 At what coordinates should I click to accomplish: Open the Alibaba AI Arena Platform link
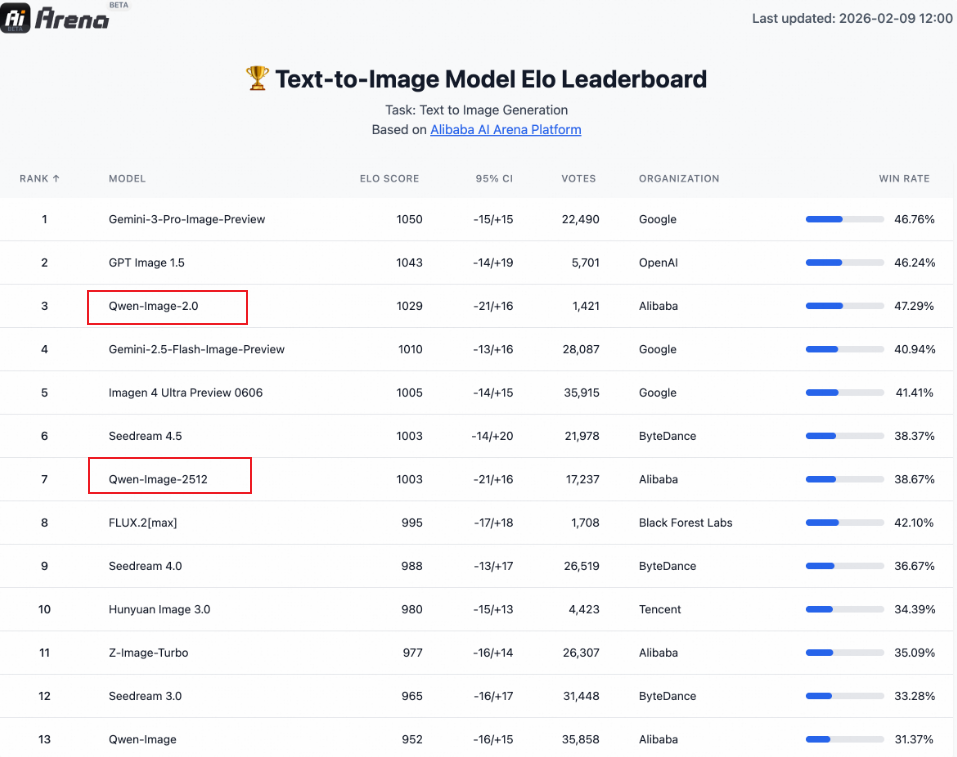tap(505, 130)
